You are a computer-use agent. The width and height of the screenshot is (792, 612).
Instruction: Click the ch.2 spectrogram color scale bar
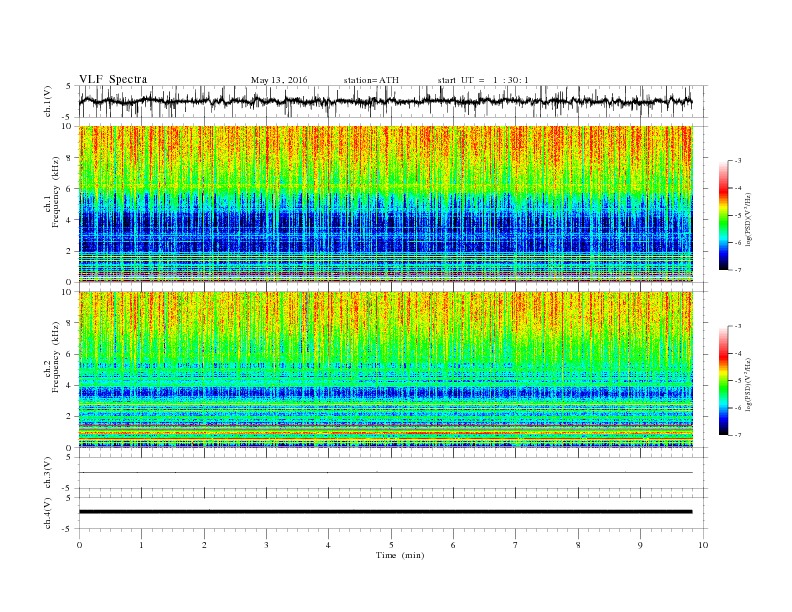point(723,380)
